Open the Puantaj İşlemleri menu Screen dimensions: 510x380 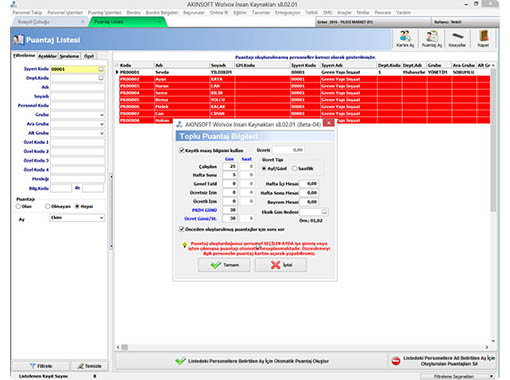[105, 12]
